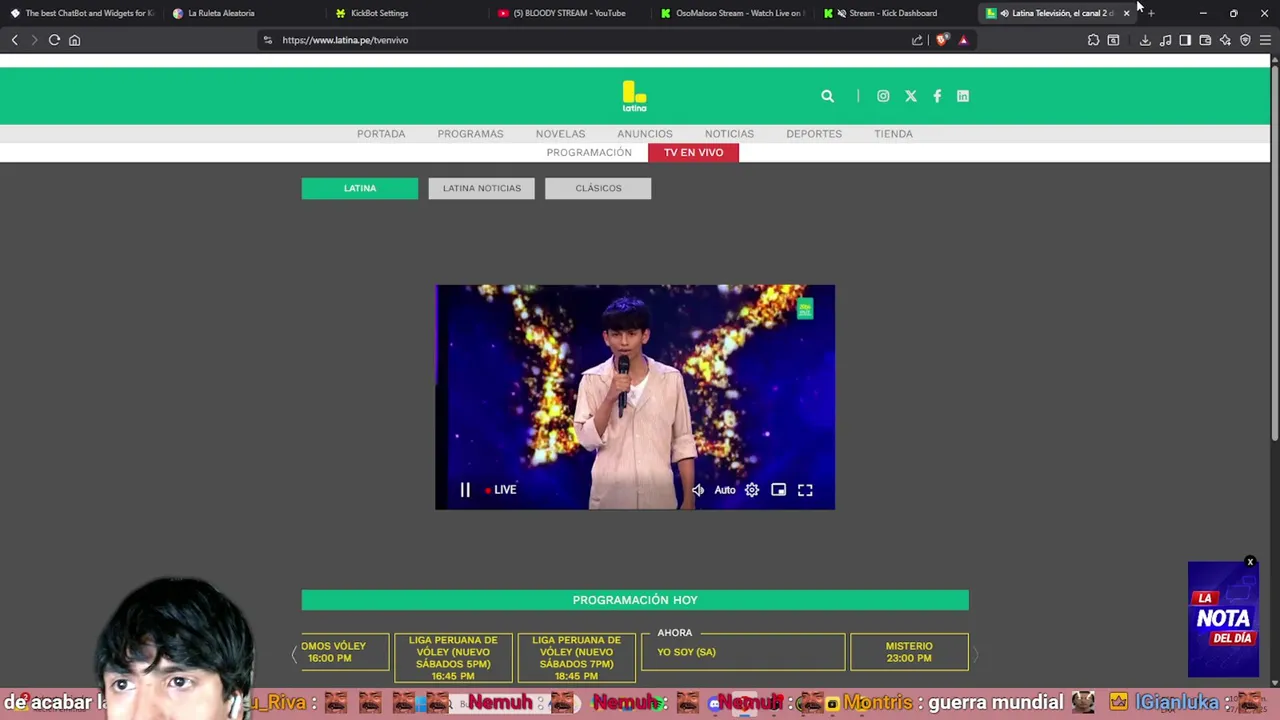Open the browser home page

[x=74, y=40]
